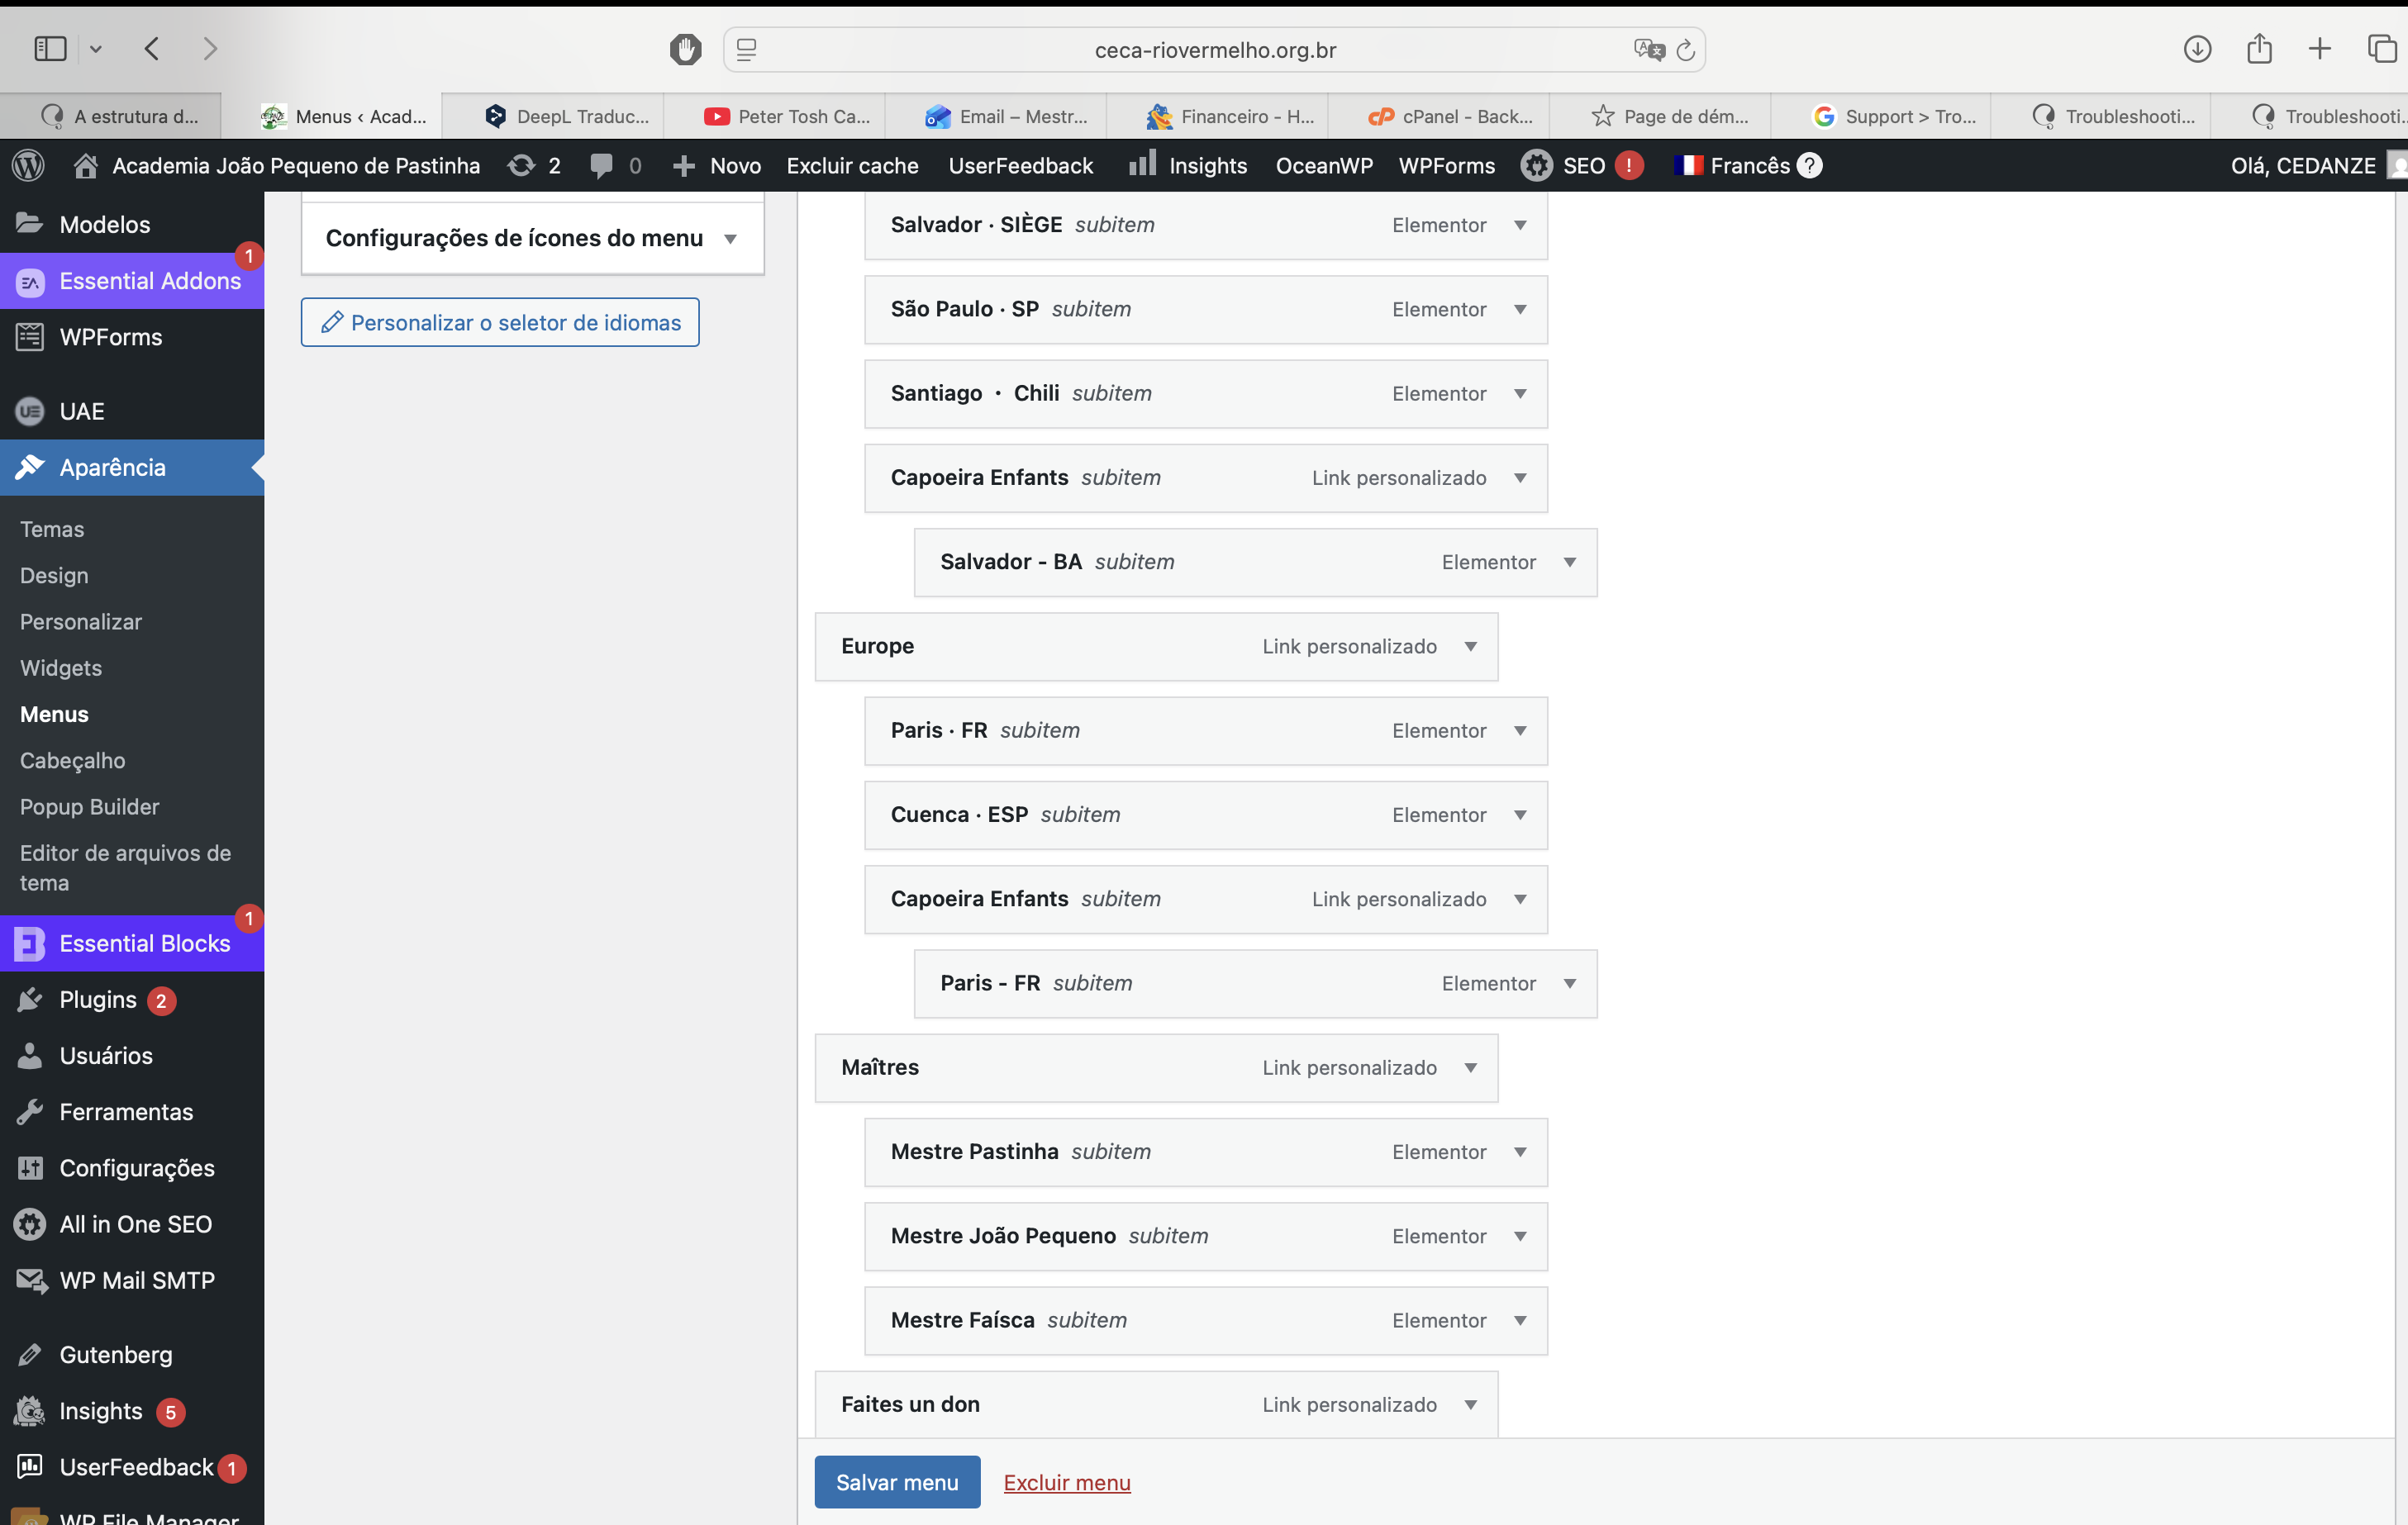
Task: Click the updates icon showing 2
Action: click(x=534, y=166)
